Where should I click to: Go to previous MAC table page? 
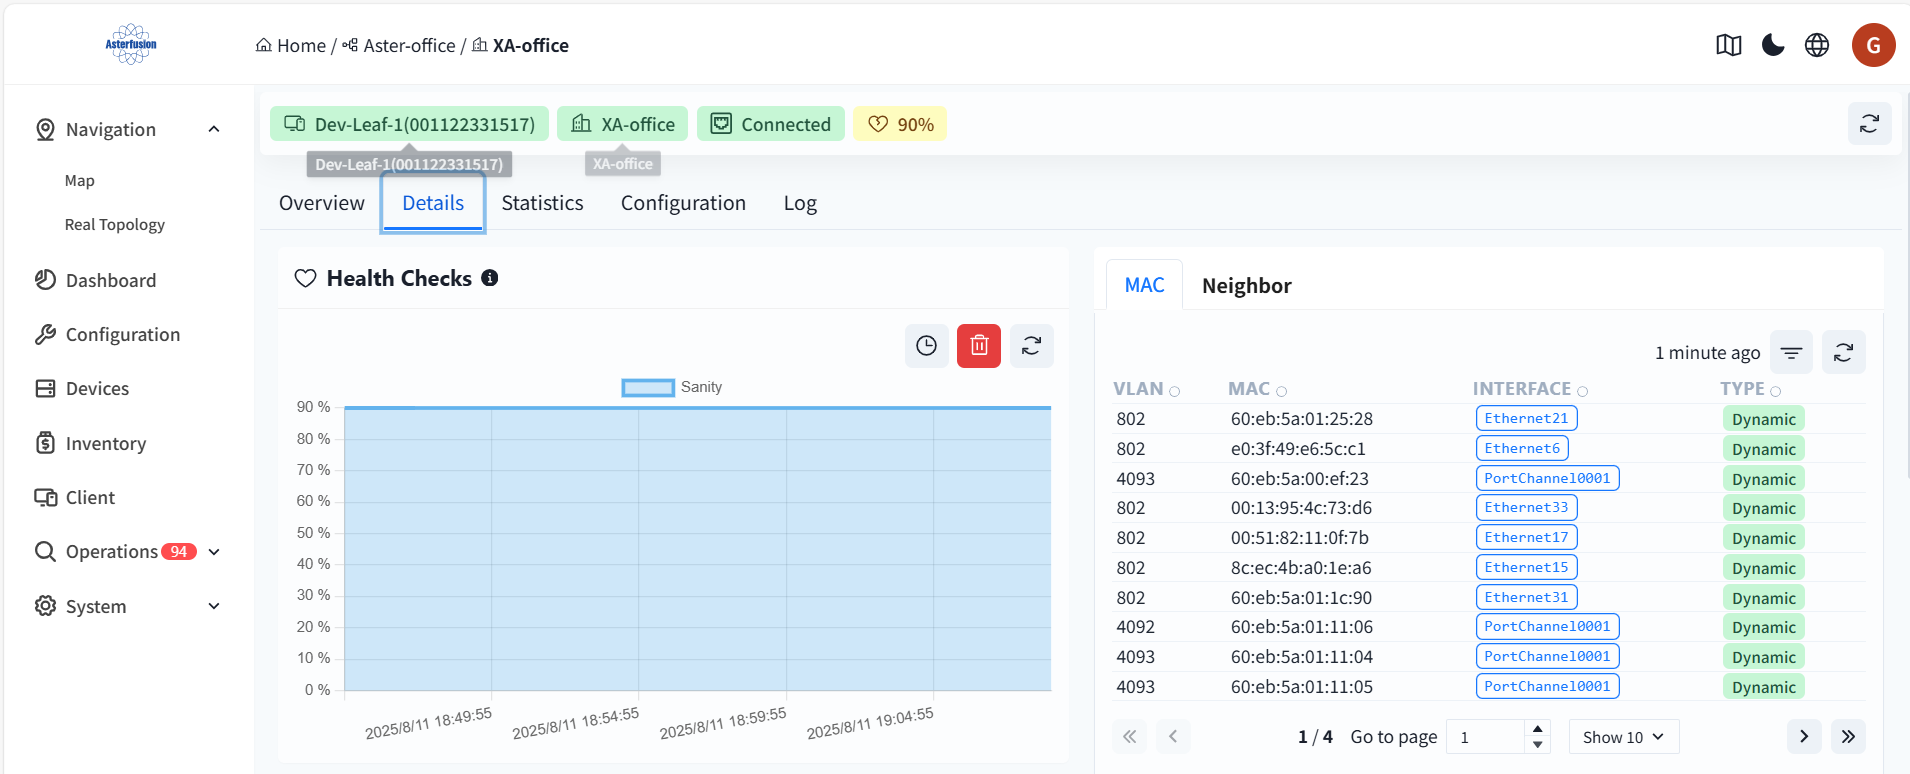[x=1173, y=737]
